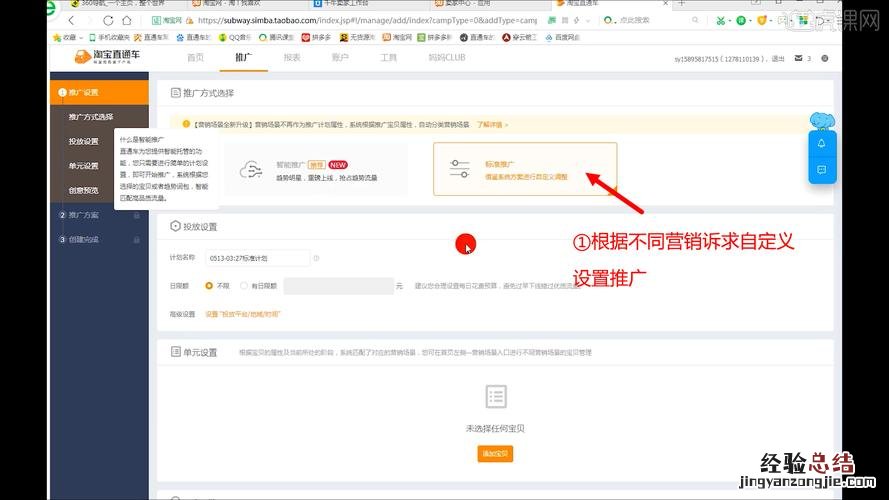Jump to 推广方式选择 in sidebar
The image size is (889, 500).
click(91, 117)
